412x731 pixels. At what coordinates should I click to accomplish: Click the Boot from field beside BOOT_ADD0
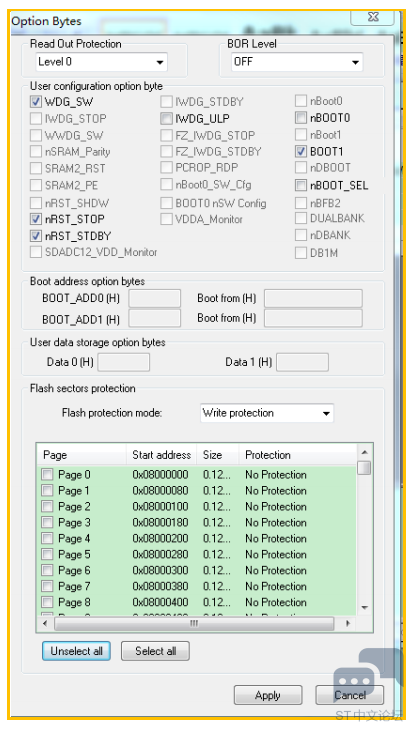pos(313,298)
